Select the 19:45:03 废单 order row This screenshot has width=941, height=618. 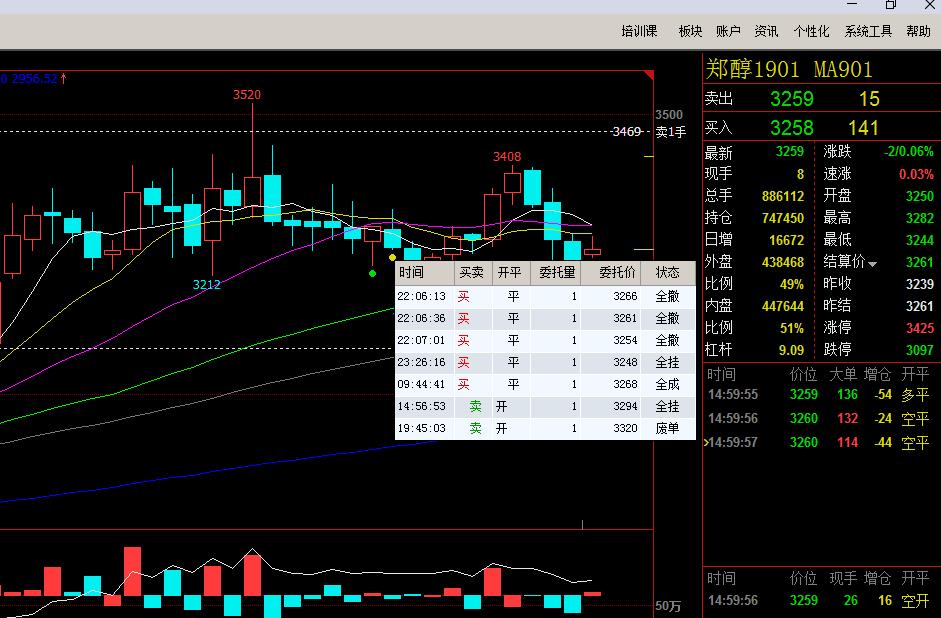[545, 428]
